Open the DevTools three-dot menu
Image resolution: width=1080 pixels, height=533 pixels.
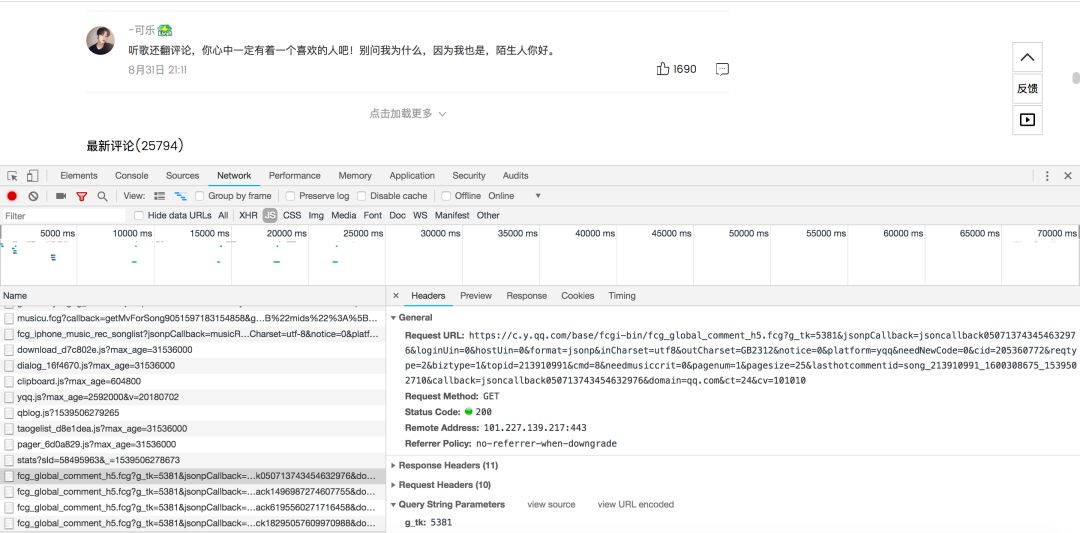(x=1047, y=176)
